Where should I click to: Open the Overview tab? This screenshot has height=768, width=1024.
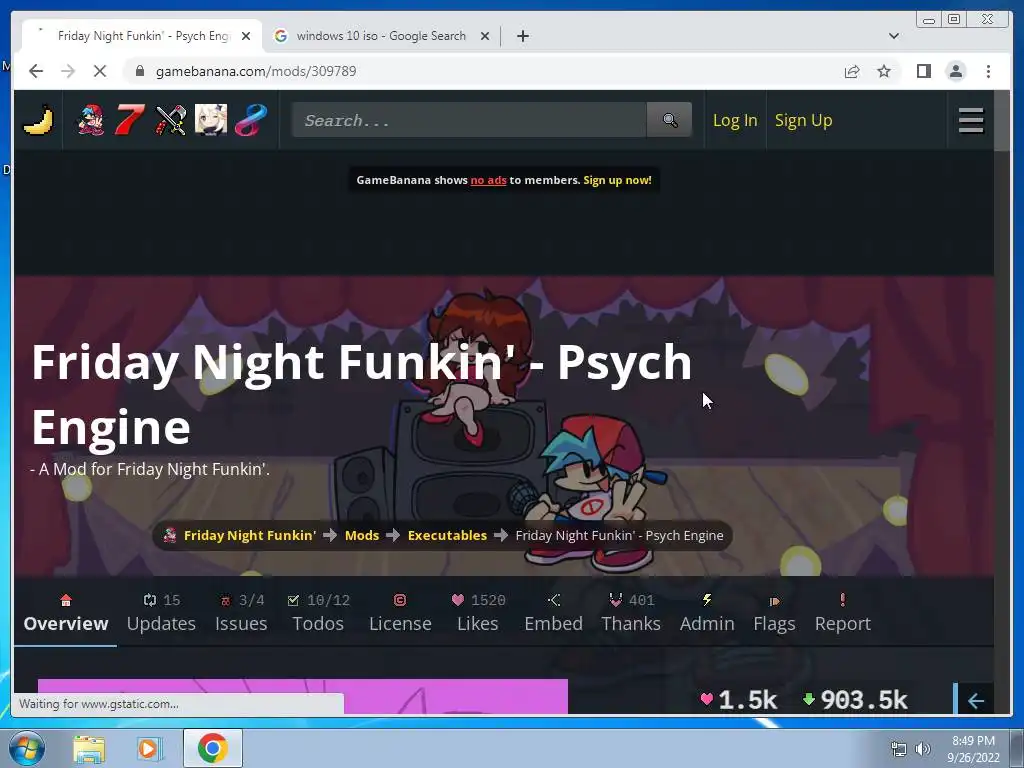pyautogui.click(x=65, y=613)
